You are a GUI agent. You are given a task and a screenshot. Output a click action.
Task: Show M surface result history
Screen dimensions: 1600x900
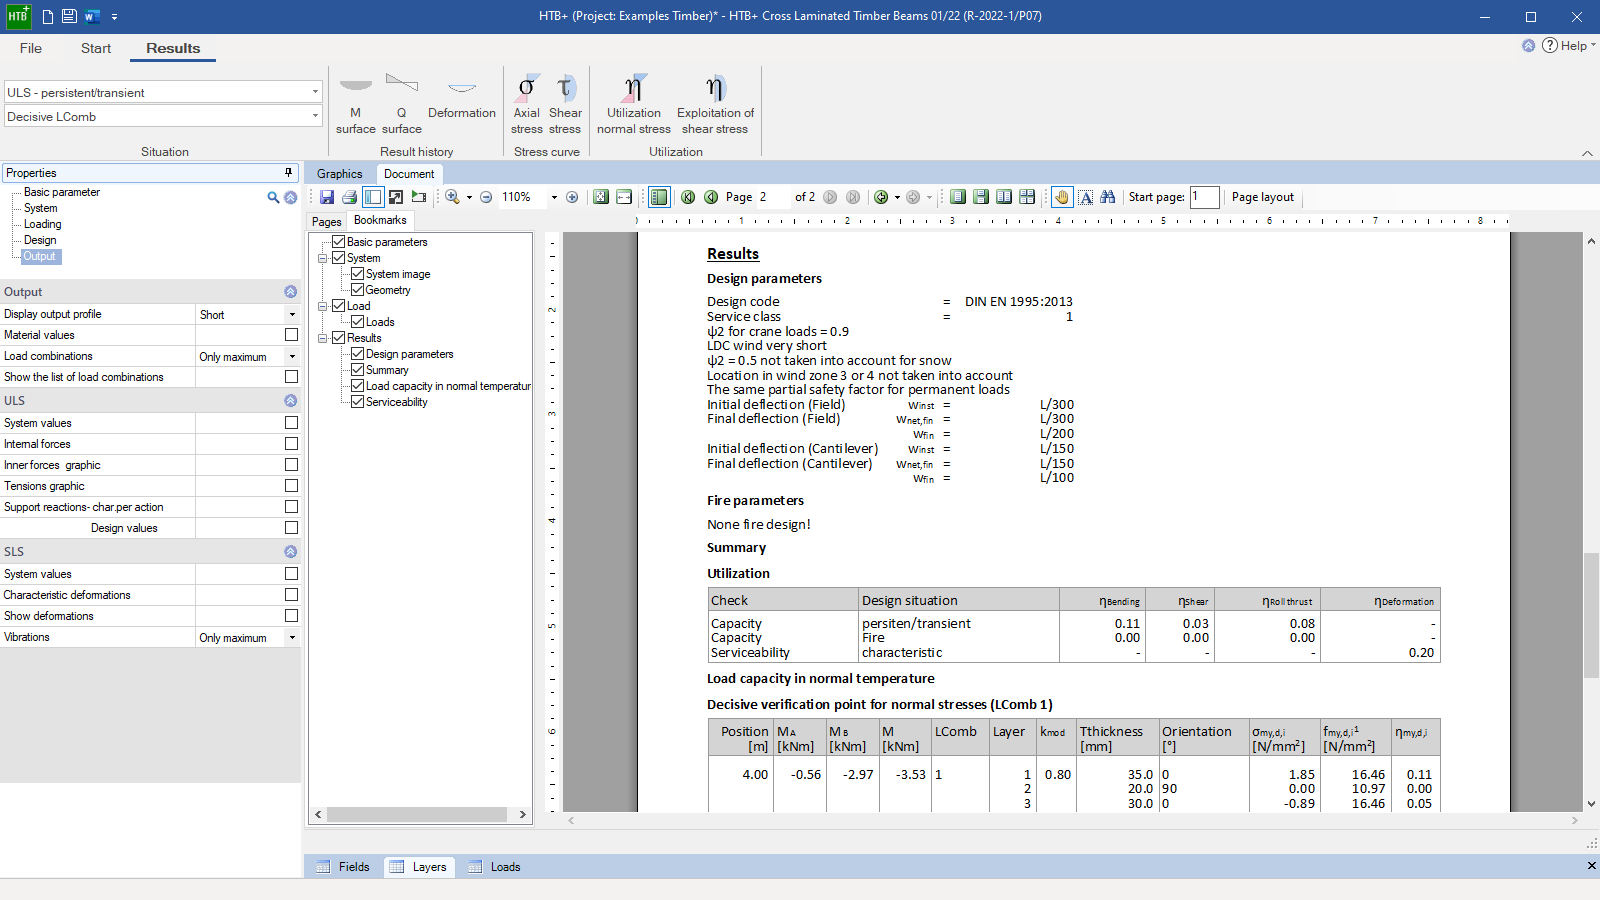(356, 104)
